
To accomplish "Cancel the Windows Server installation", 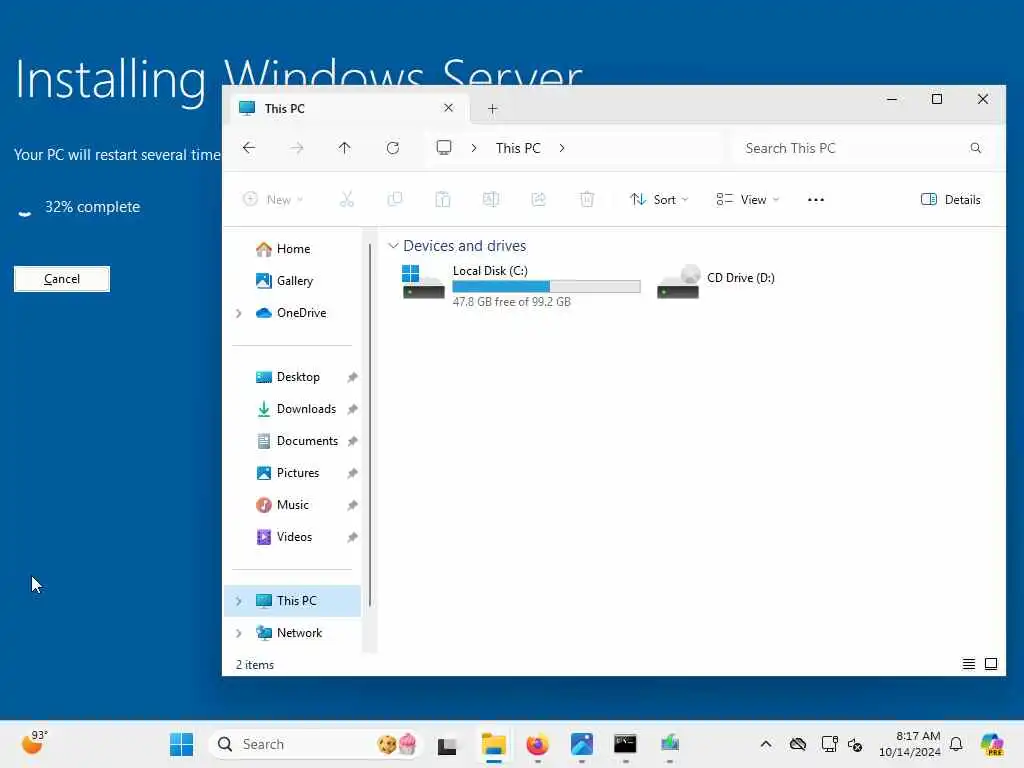I will click(x=62, y=279).
